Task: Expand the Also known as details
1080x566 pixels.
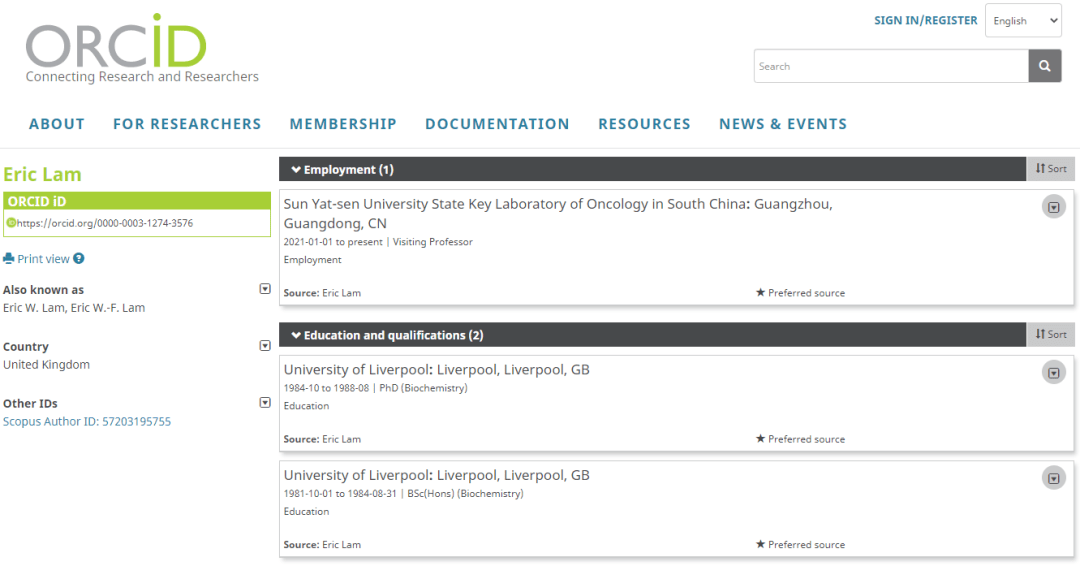Action: (265, 289)
